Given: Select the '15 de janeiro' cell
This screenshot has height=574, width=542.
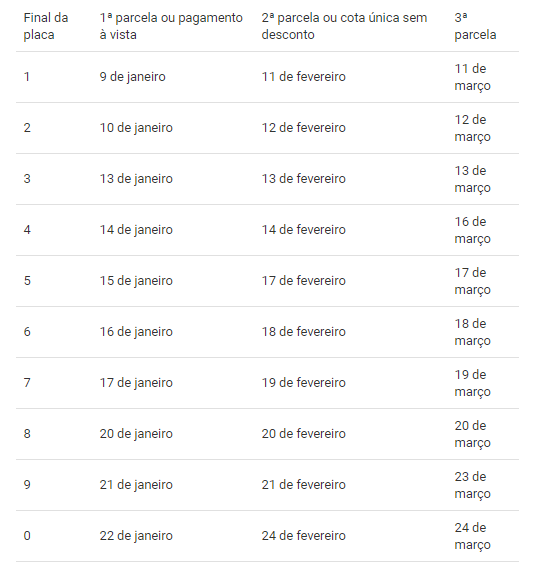Looking at the screenshot, I should [x=136, y=281].
